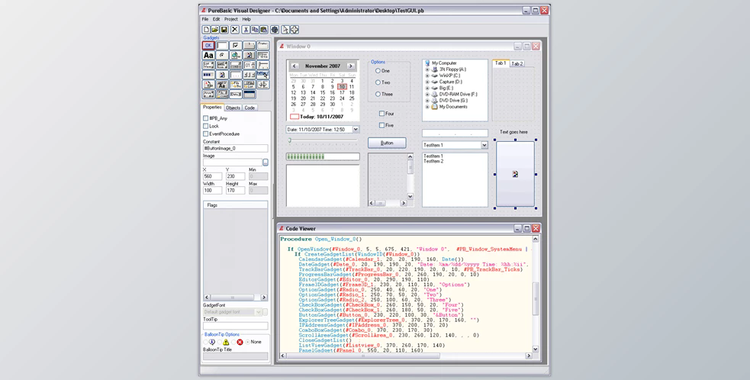The width and height of the screenshot is (750, 380).
Task: Click the ToolTip input field
Action: click(235, 326)
